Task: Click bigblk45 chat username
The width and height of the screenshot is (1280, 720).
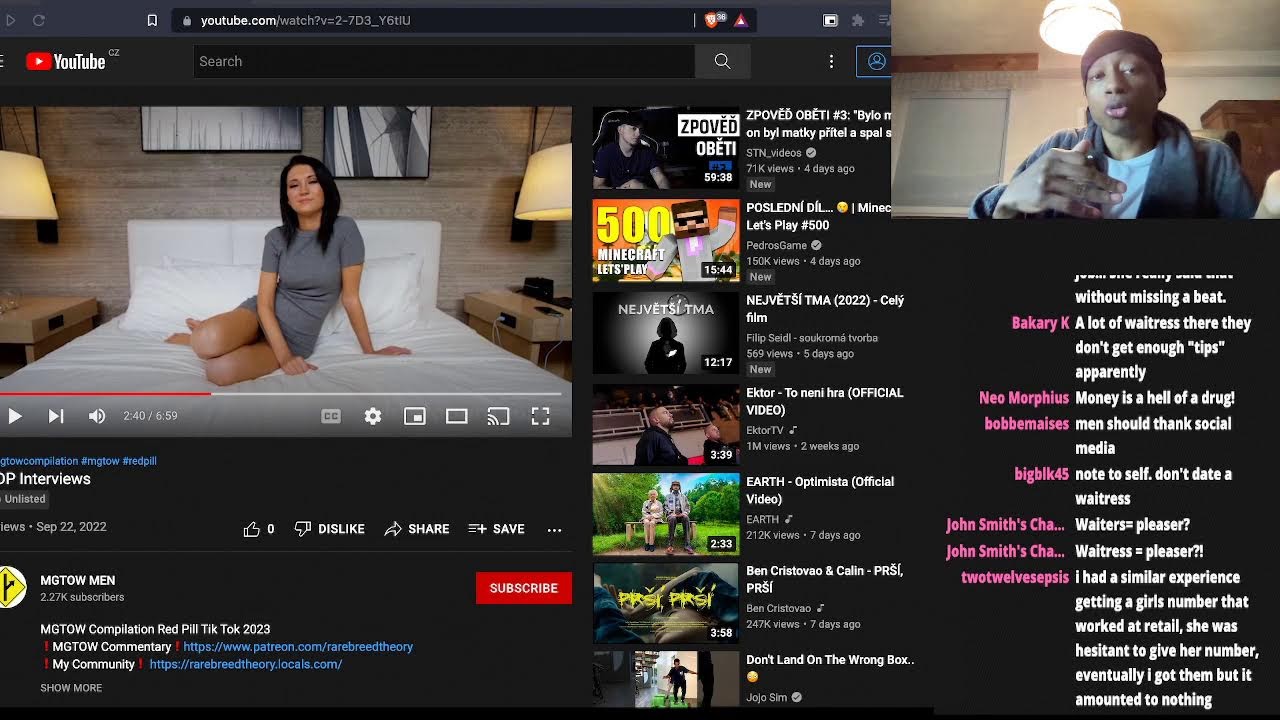Action: coord(1041,474)
